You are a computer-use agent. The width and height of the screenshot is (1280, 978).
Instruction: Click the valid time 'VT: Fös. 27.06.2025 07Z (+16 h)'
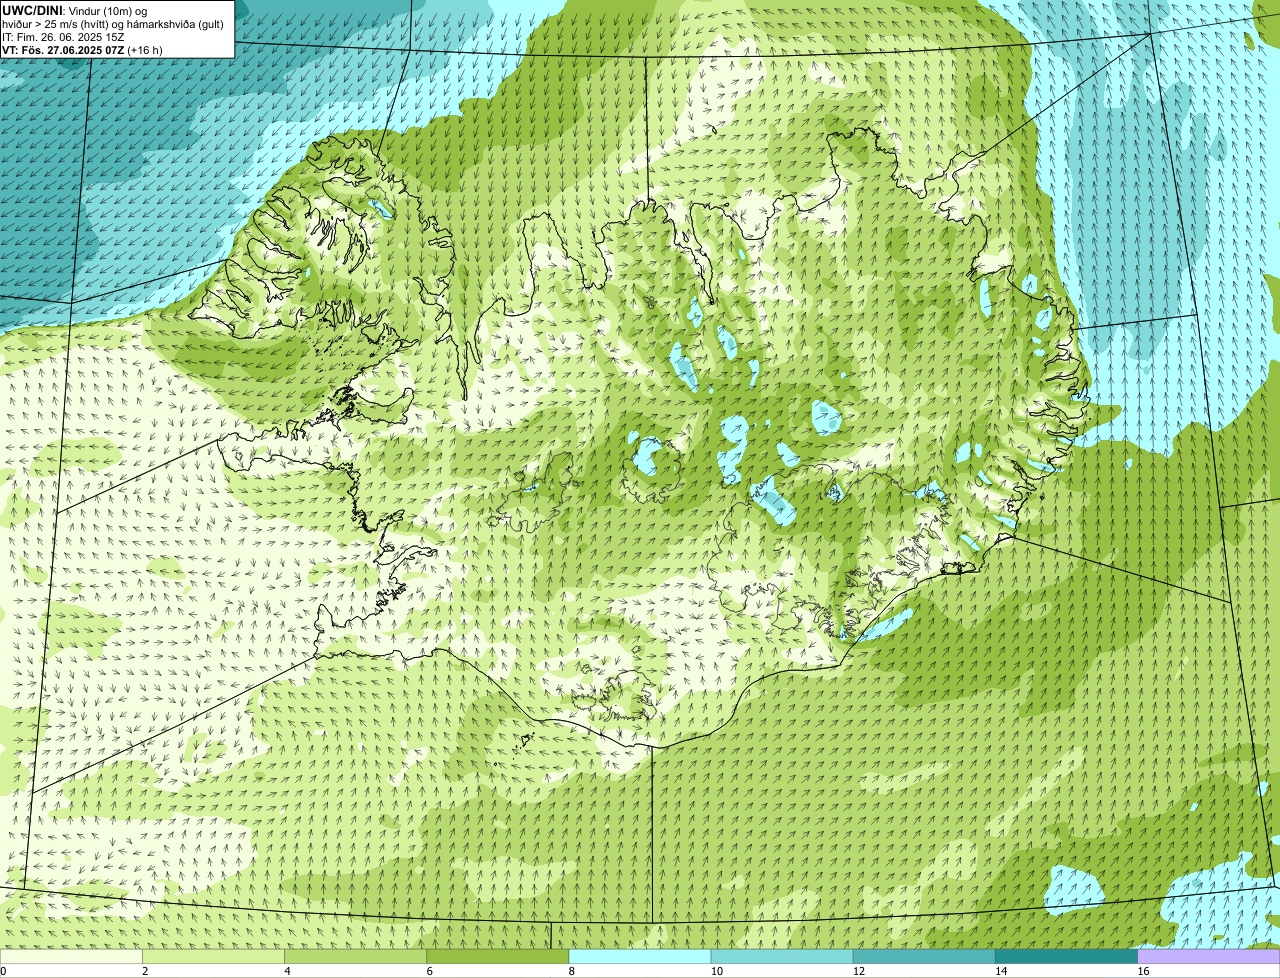82,50
